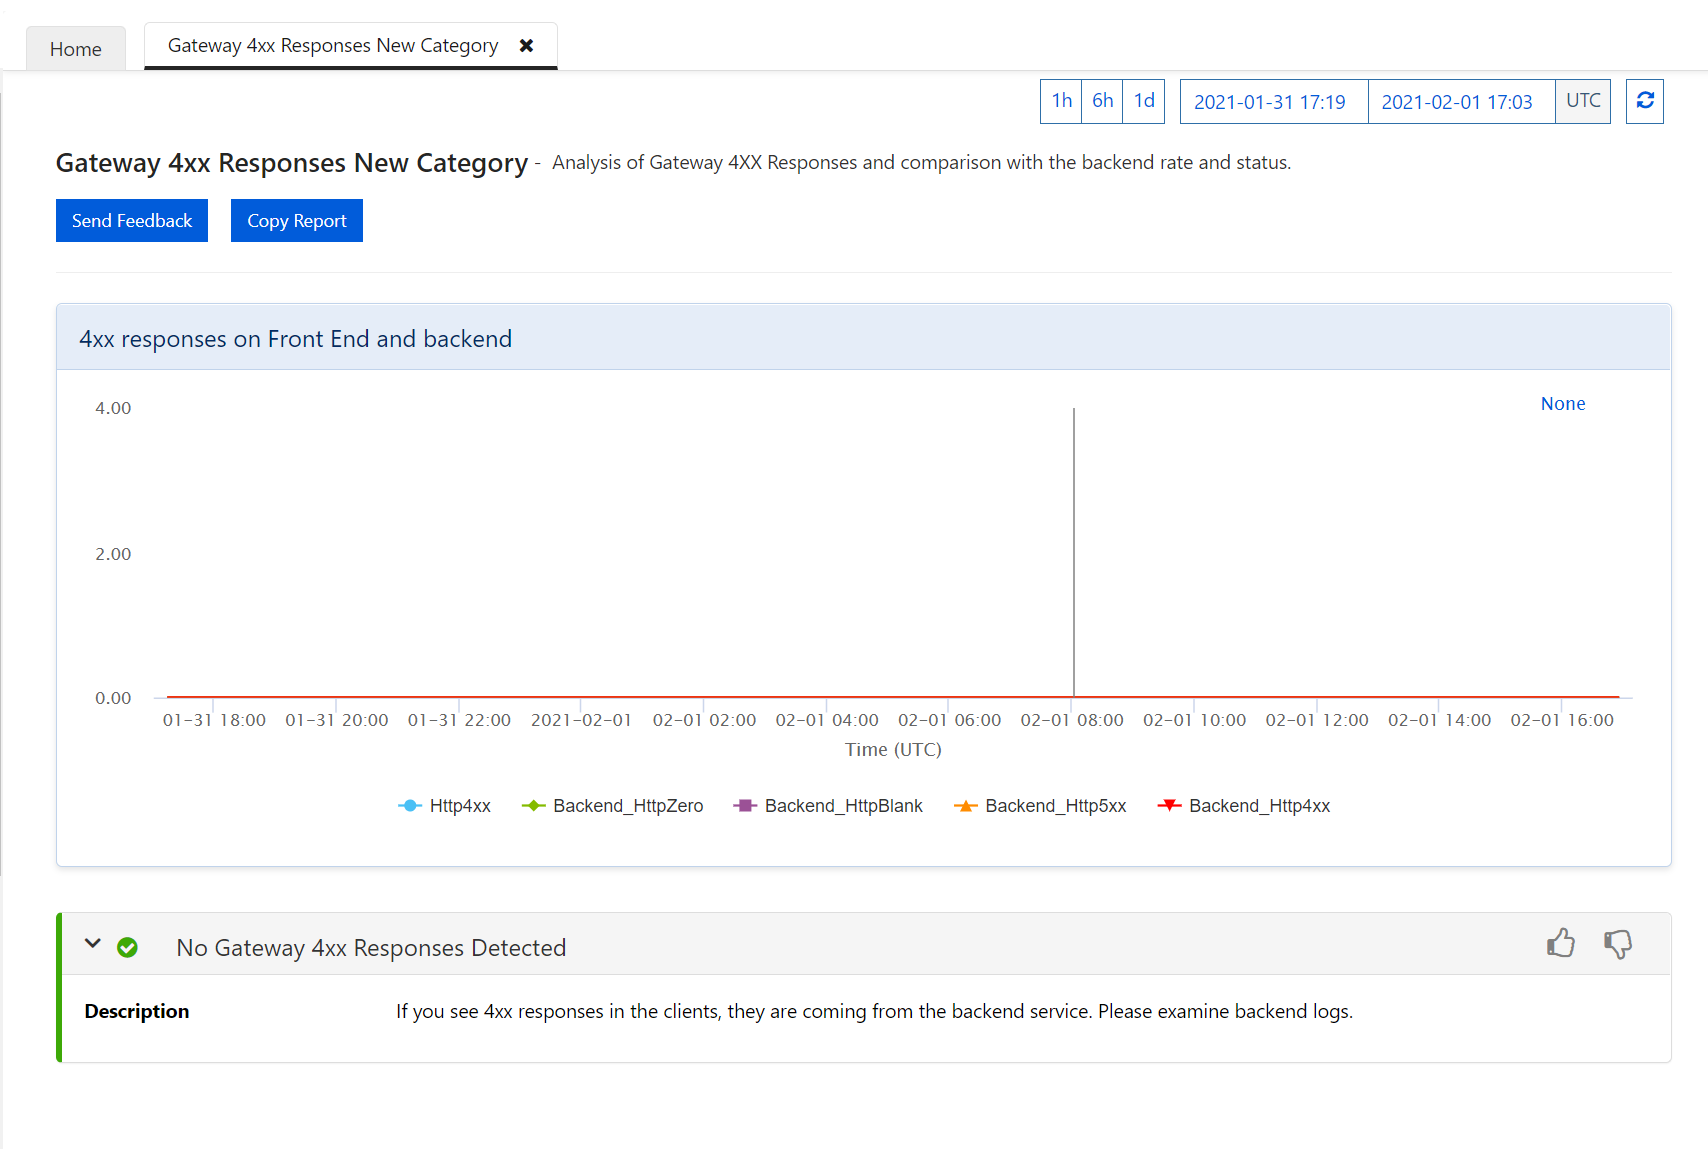Click the refresh icon button
Screen dimensions: 1708x1149
coord(1645,101)
